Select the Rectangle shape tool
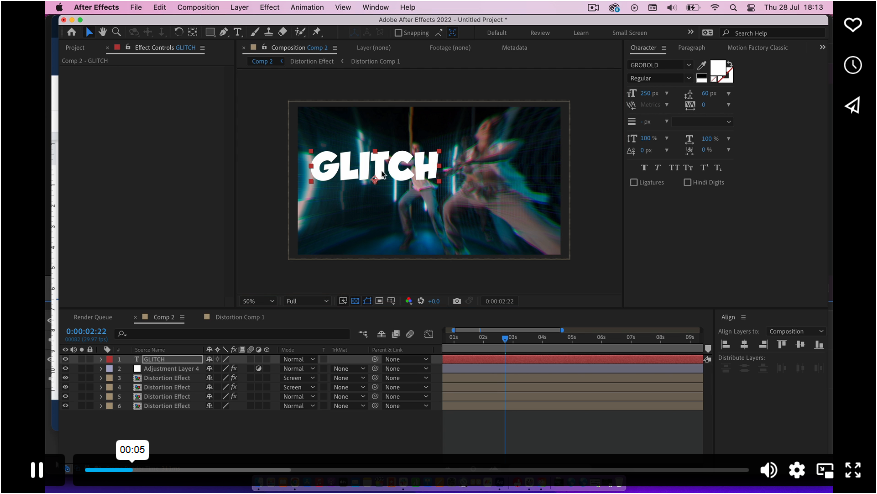This screenshot has height=494, width=877. pos(210,32)
